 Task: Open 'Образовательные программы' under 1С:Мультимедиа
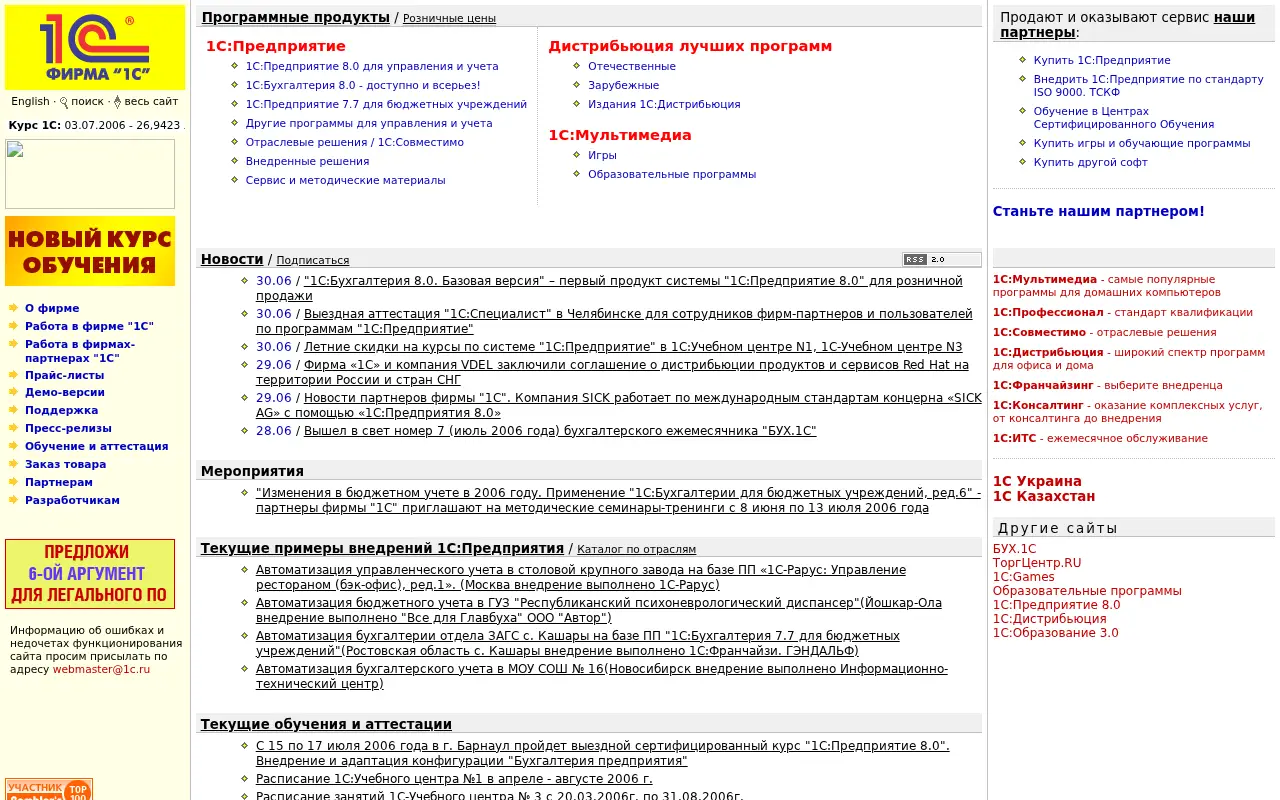click(672, 174)
